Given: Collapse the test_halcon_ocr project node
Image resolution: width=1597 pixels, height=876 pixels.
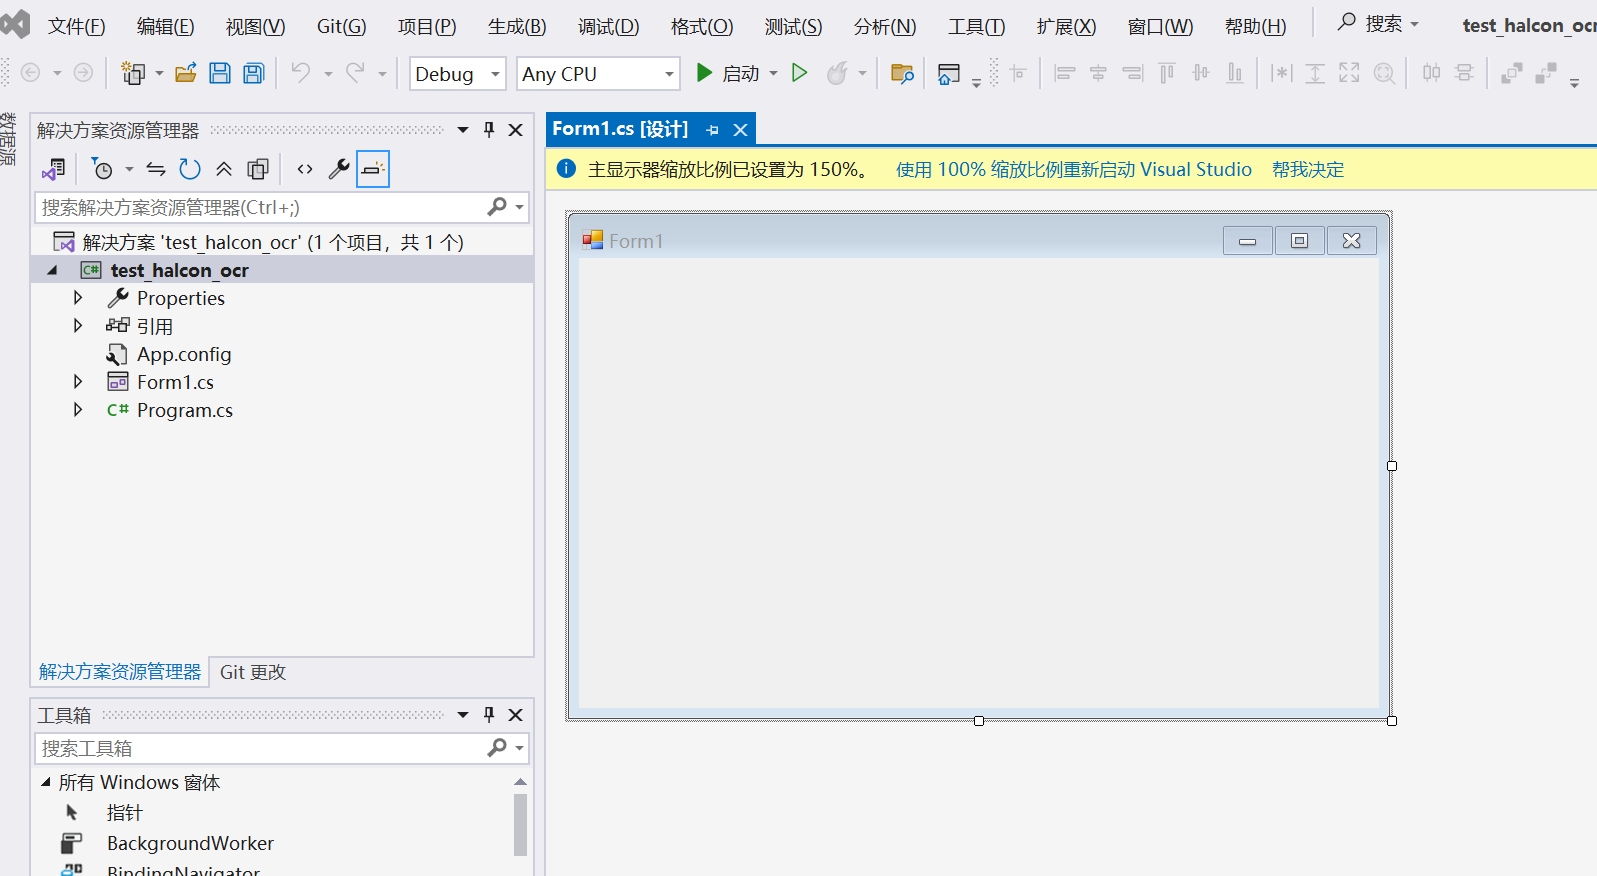Looking at the screenshot, I should point(52,270).
